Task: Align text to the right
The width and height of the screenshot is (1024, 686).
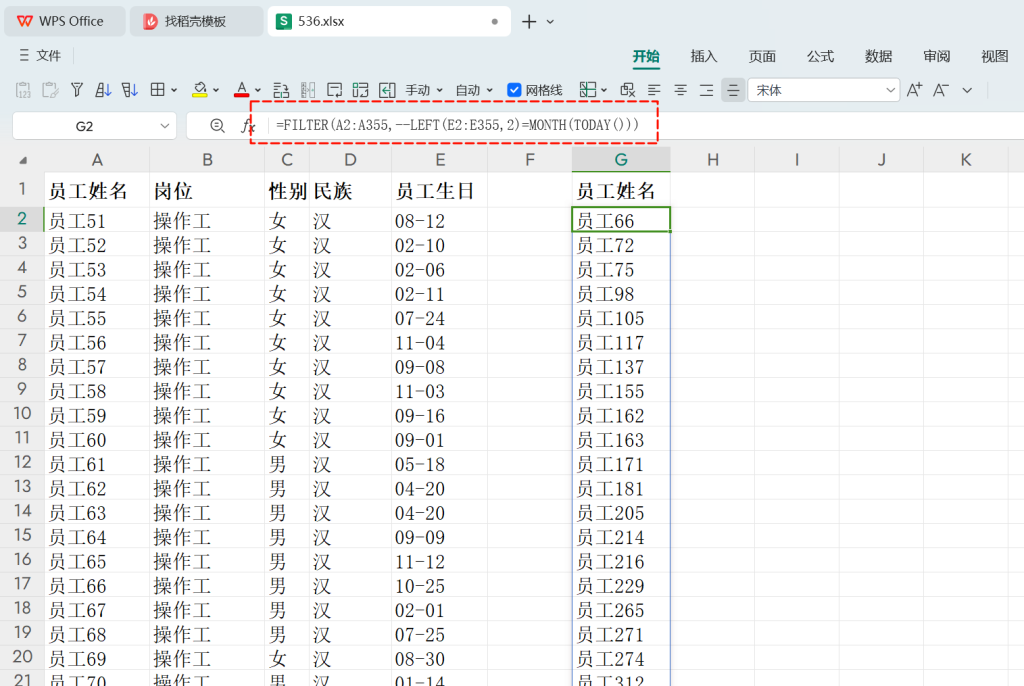Action: click(707, 90)
